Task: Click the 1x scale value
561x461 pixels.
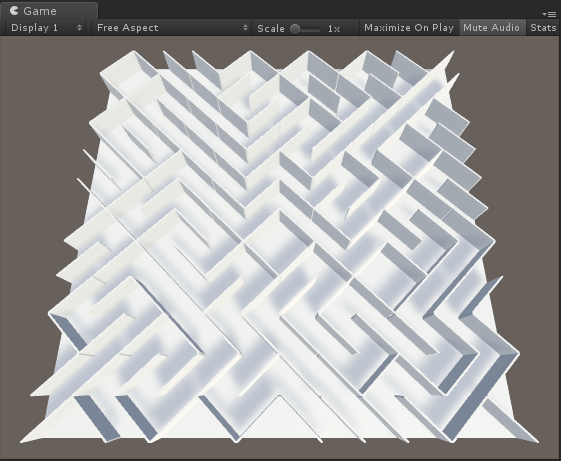Action: tap(333, 29)
